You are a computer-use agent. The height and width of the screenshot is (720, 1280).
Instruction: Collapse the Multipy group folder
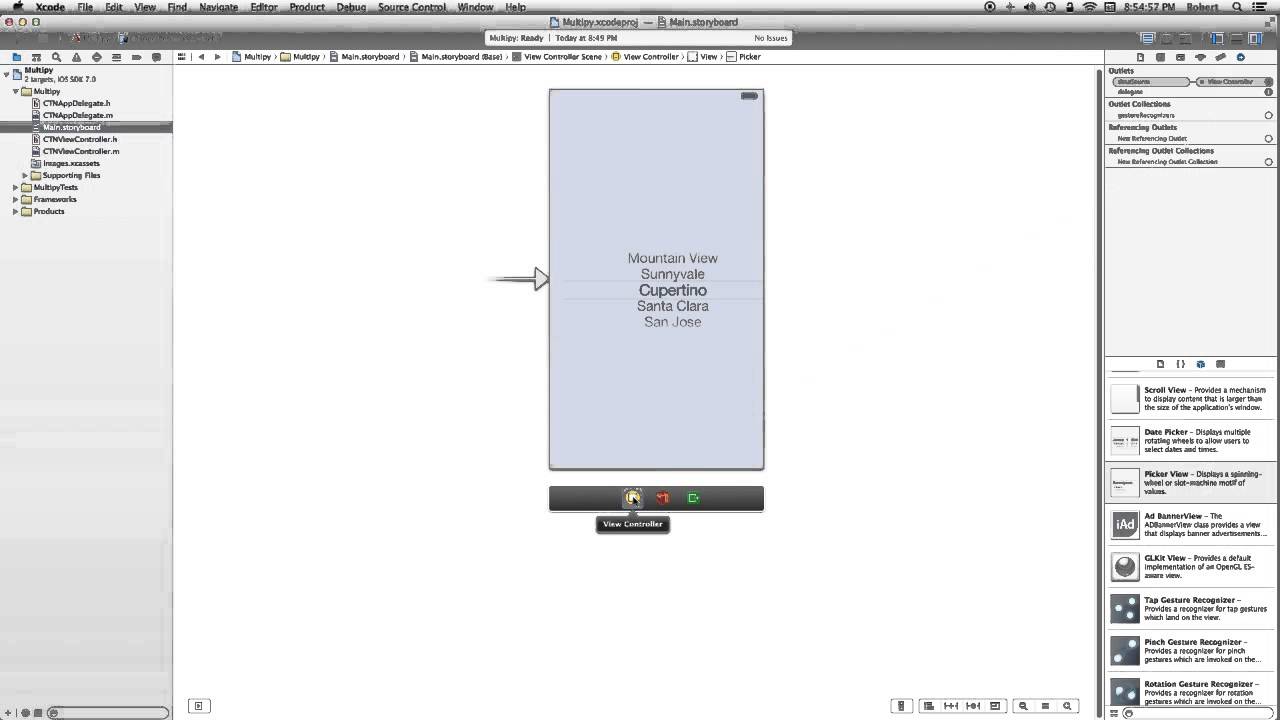click(x=16, y=91)
